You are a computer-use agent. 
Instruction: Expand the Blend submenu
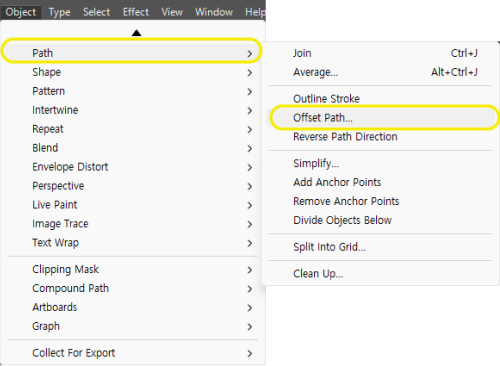click(x=132, y=148)
